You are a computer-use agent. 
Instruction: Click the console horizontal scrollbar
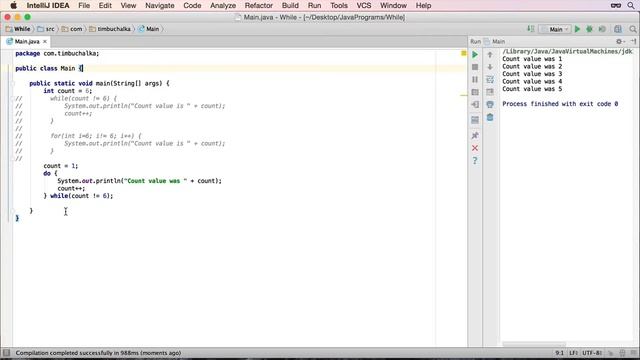click(534, 344)
